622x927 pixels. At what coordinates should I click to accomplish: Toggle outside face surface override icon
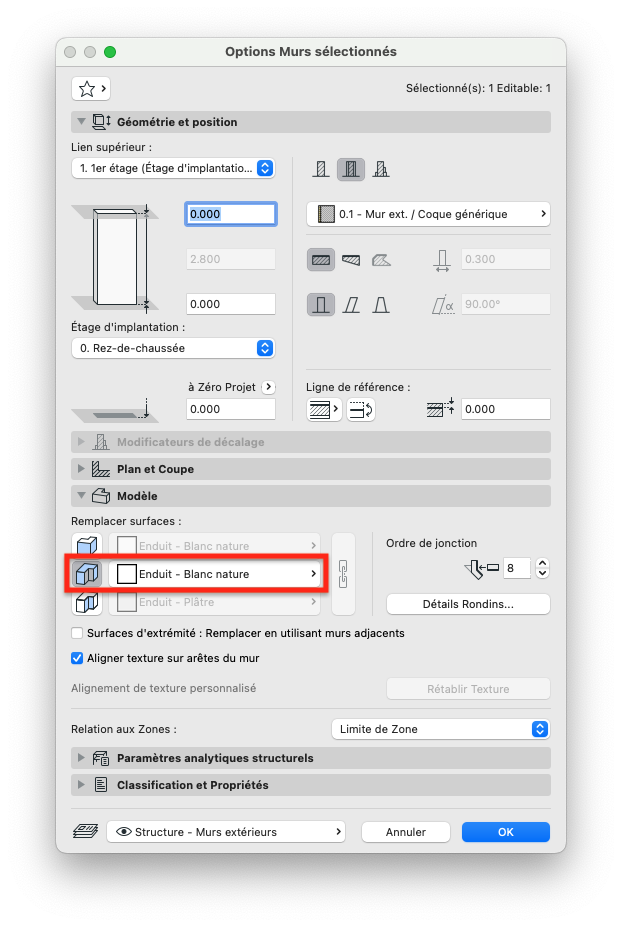87,545
